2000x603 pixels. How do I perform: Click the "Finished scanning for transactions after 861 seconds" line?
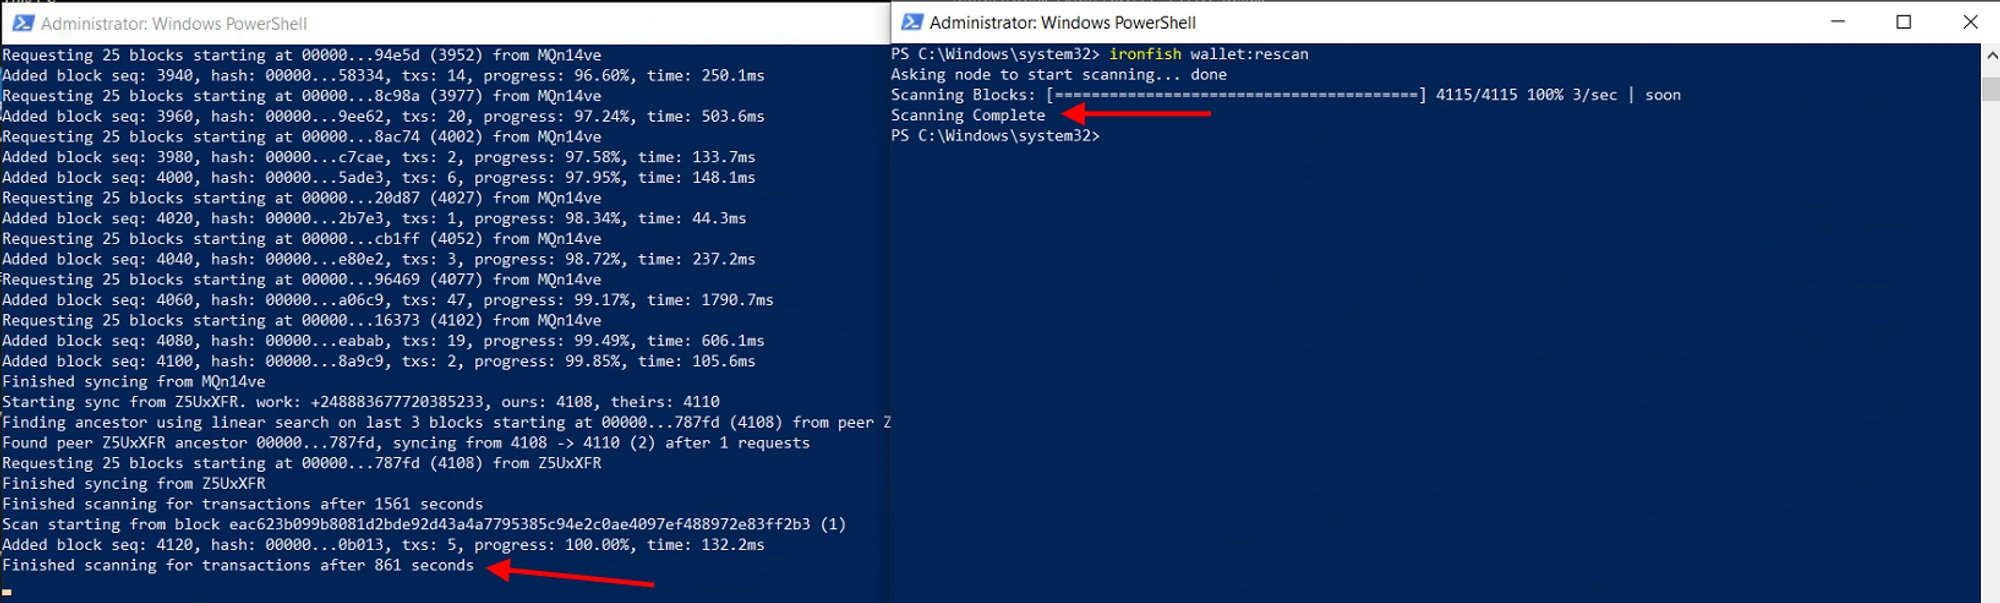[x=238, y=566]
